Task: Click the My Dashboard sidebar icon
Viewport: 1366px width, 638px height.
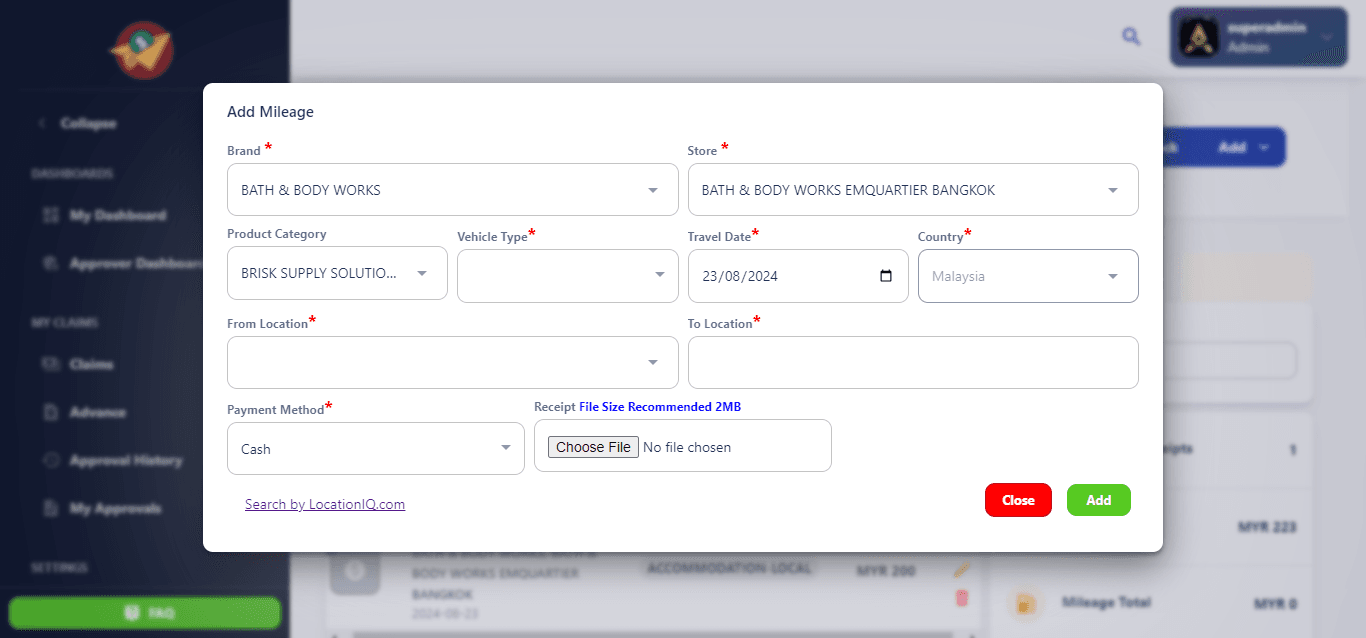Action: click(51, 216)
